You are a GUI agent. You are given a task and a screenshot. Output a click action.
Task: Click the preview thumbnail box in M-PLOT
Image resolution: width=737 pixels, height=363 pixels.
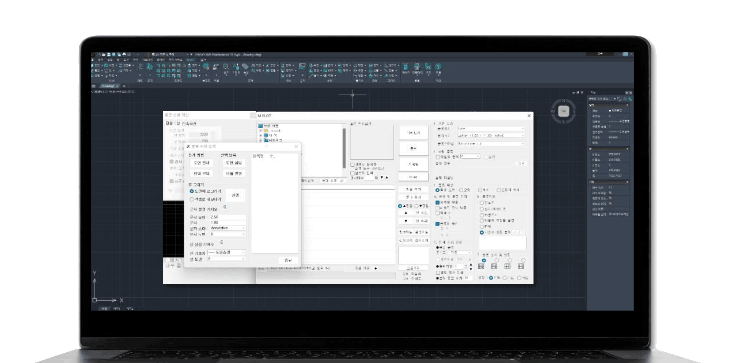pos(372,142)
